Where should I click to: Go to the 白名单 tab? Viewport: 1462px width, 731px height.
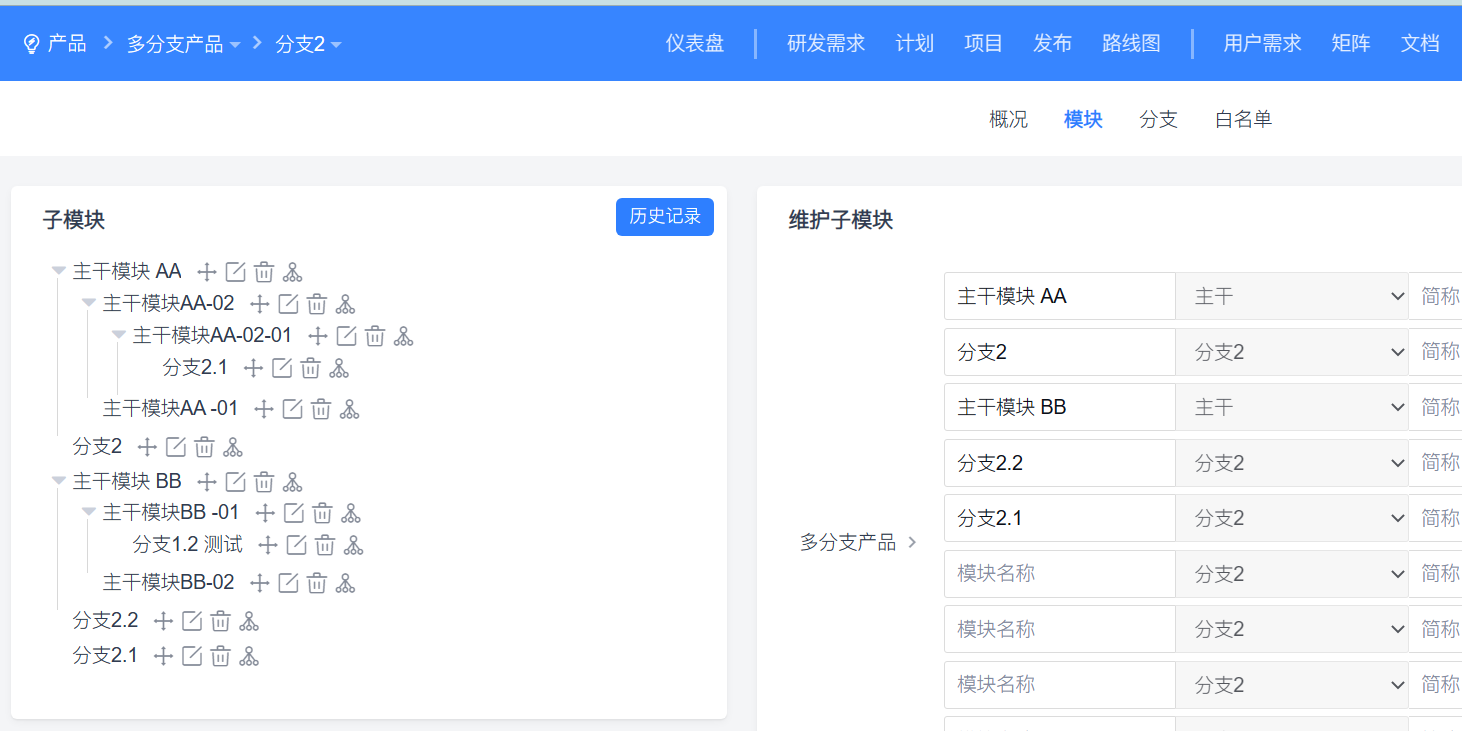(1243, 120)
